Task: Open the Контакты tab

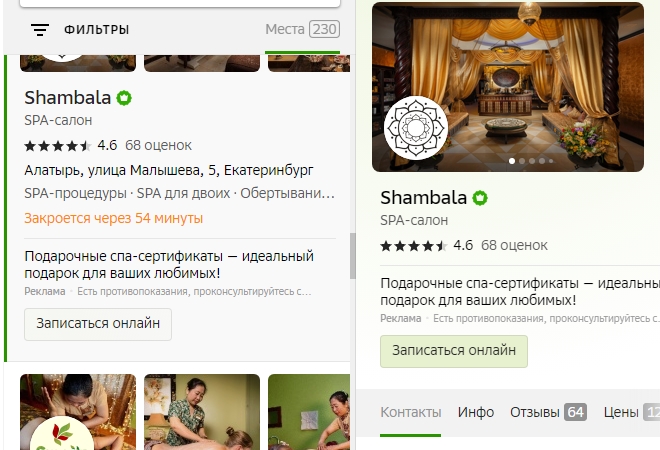Action: pyautogui.click(x=410, y=412)
